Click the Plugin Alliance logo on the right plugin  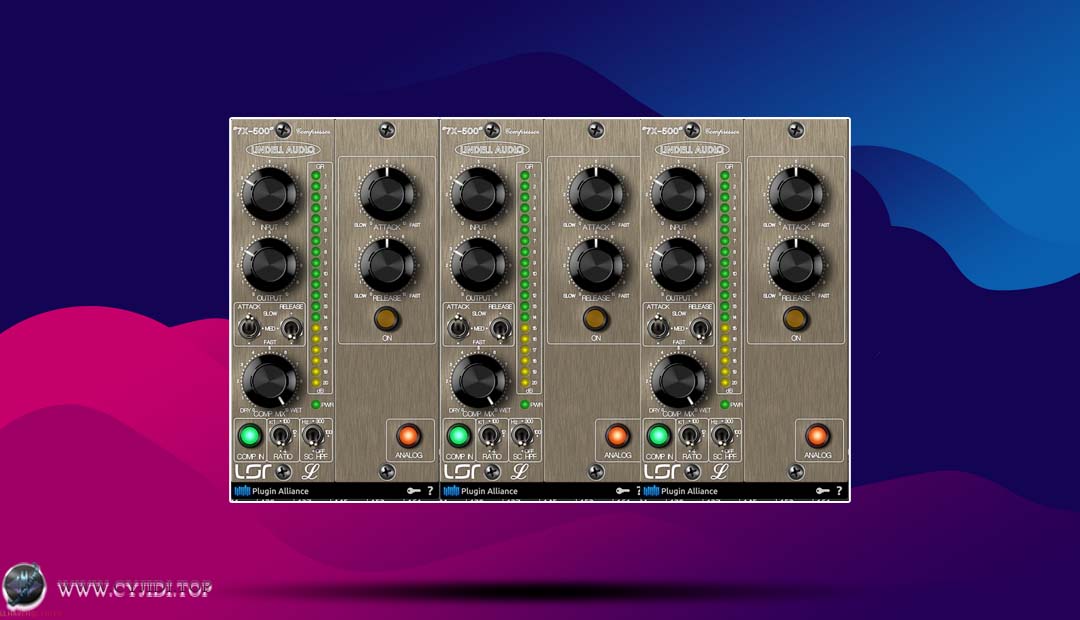click(681, 491)
